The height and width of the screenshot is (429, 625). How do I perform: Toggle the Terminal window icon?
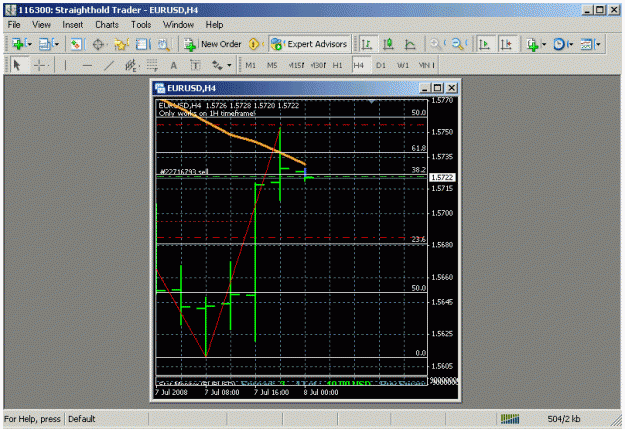pos(142,44)
